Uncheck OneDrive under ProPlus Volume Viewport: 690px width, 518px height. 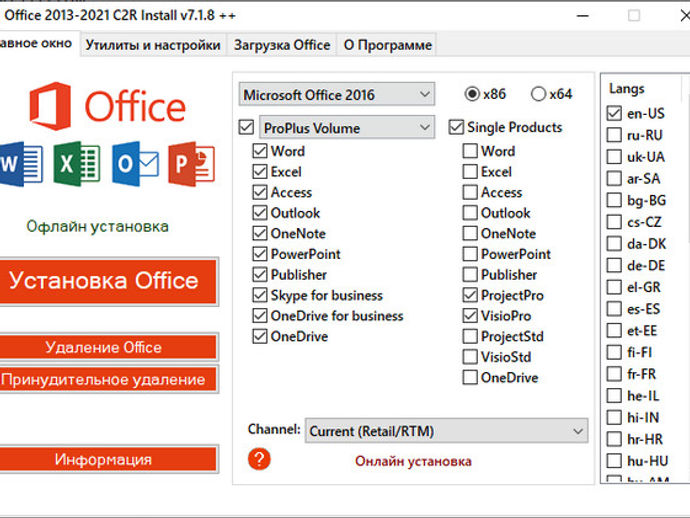tap(260, 336)
